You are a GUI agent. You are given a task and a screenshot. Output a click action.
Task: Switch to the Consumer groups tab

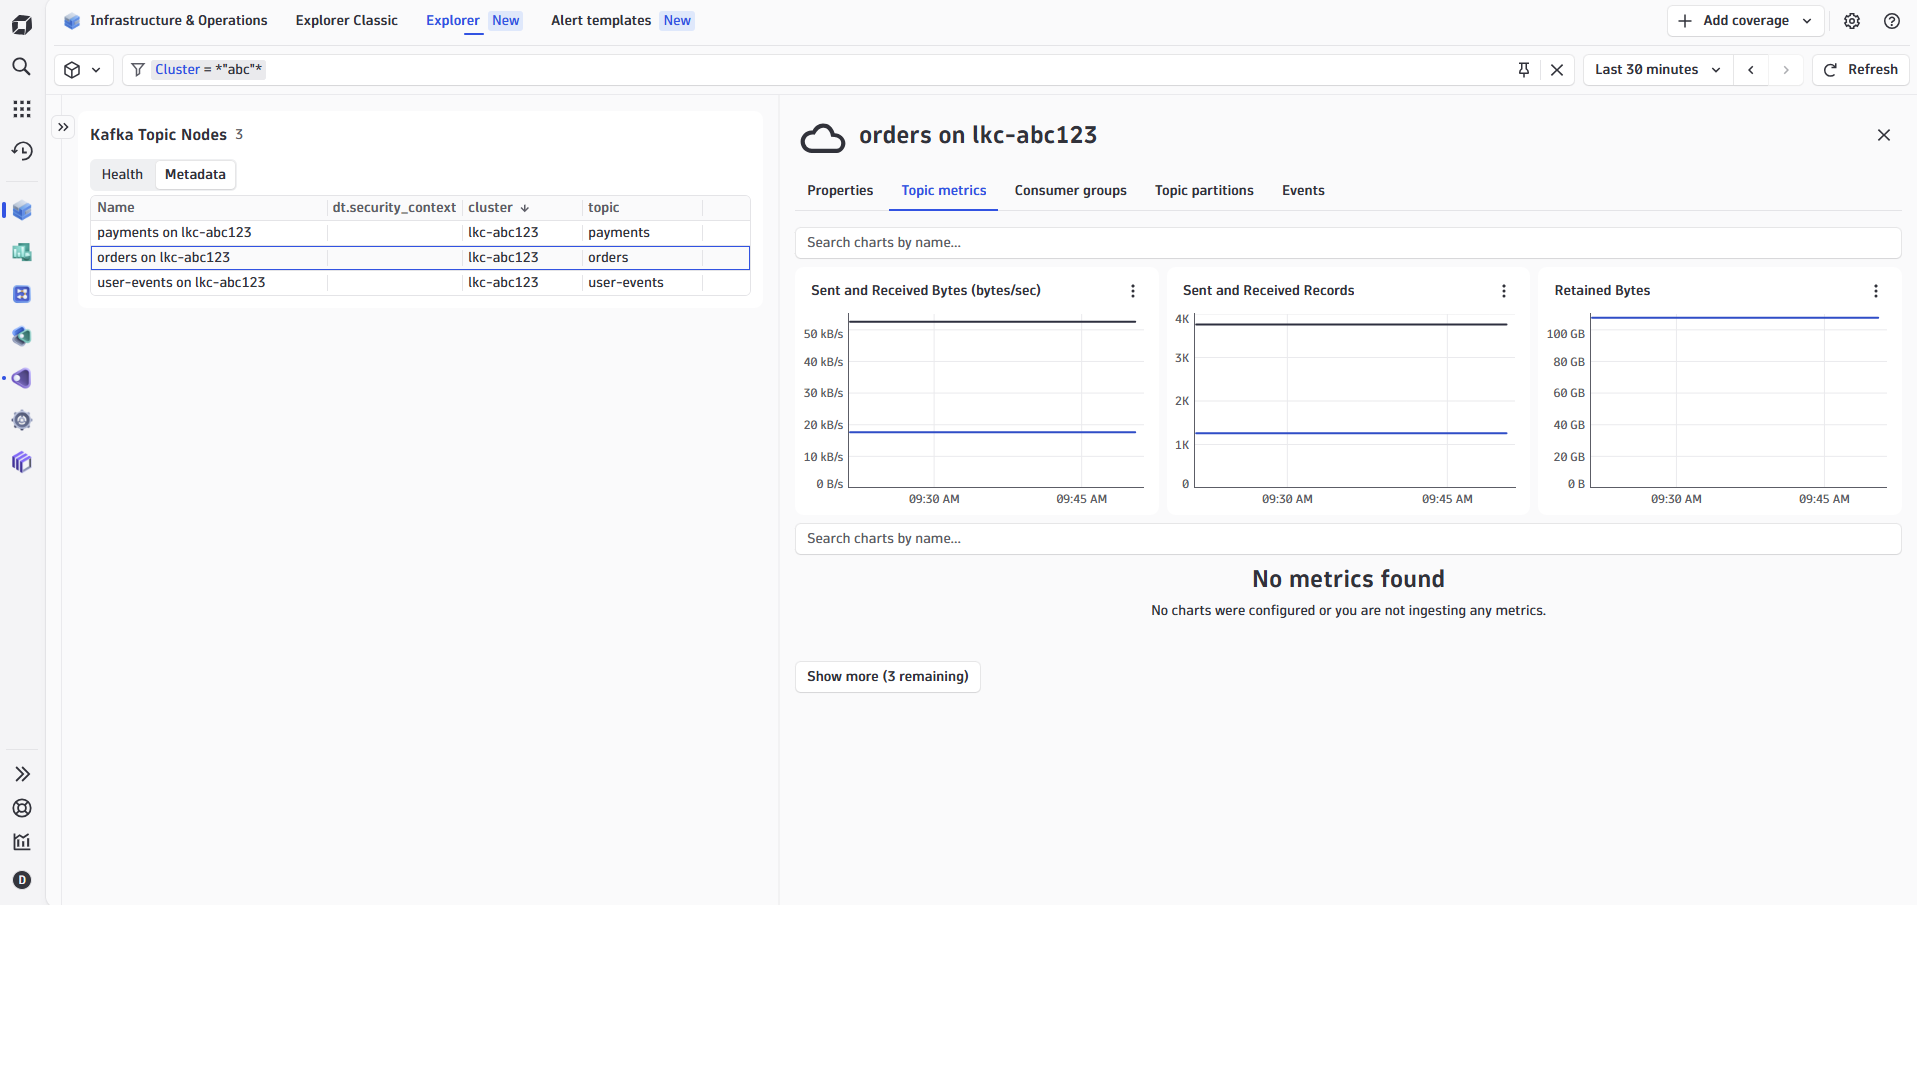pos(1070,191)
